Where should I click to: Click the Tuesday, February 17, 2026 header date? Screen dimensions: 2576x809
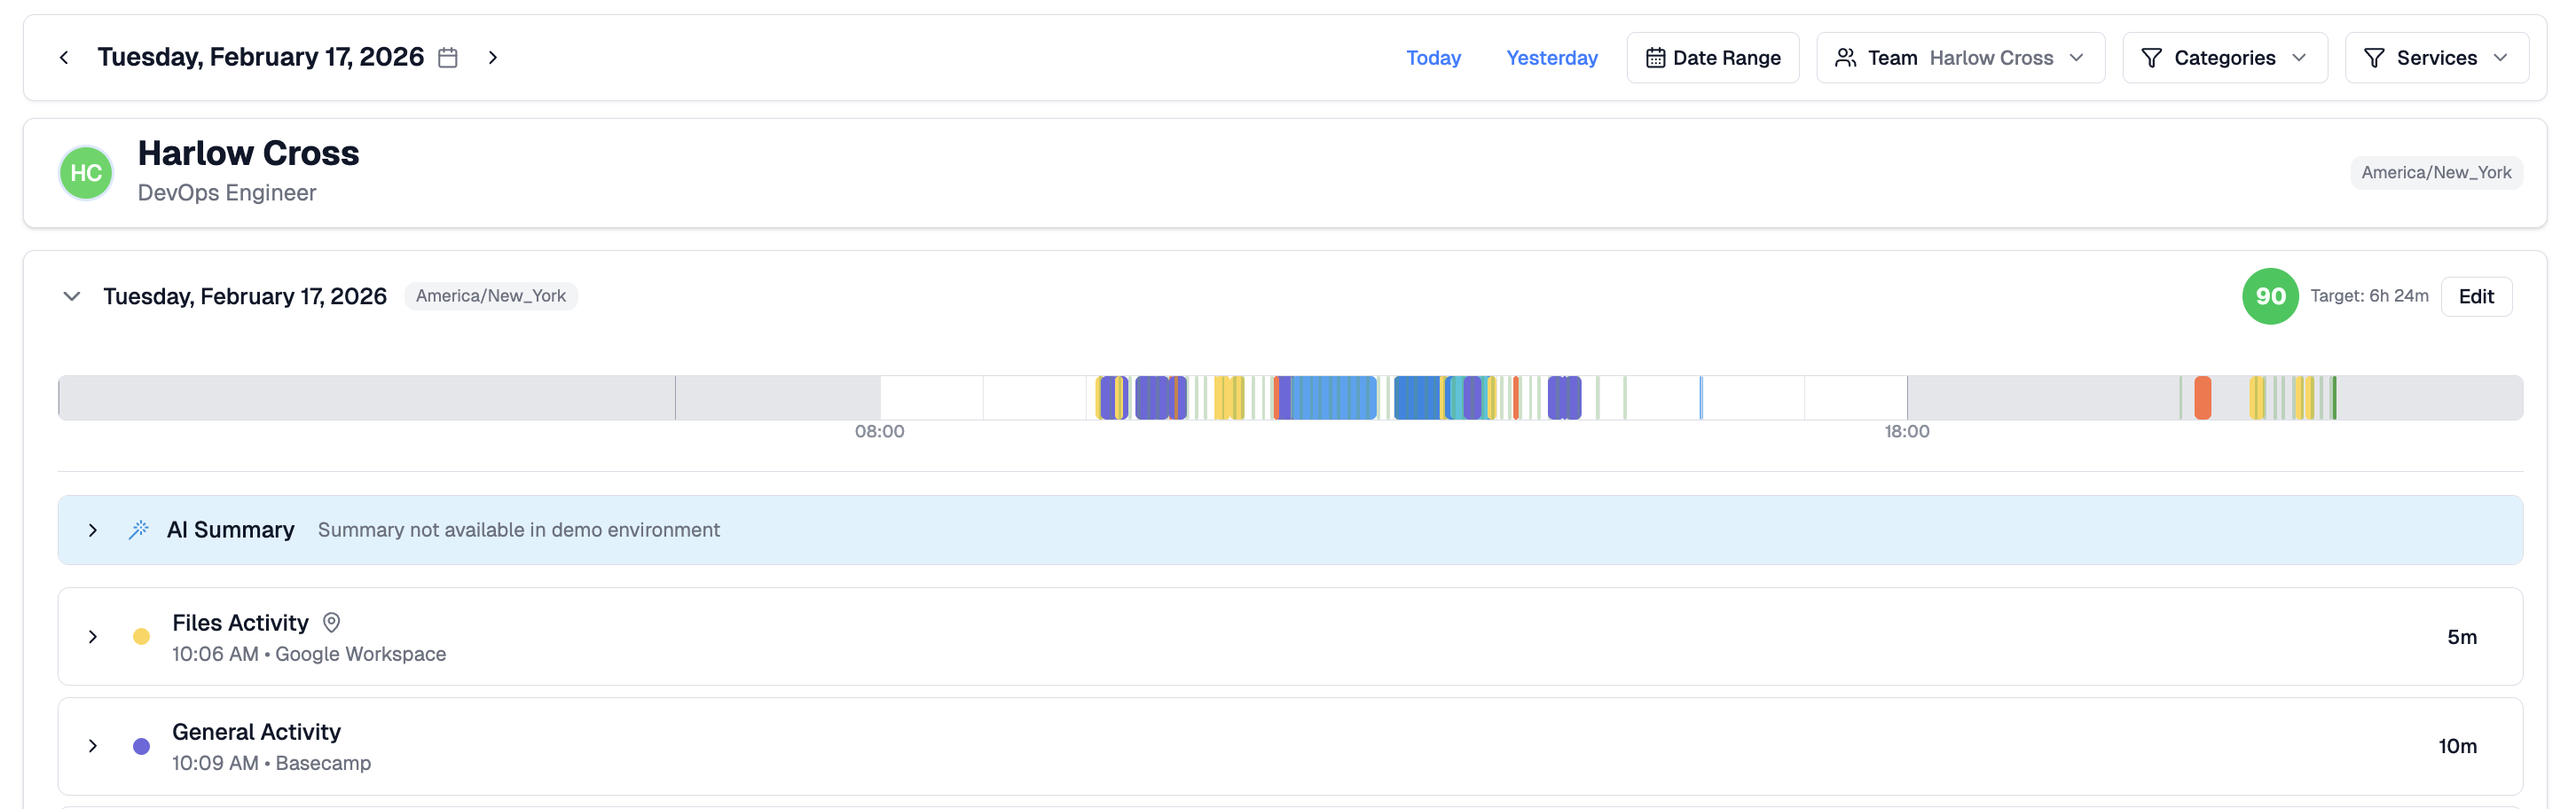click(260, 57)
